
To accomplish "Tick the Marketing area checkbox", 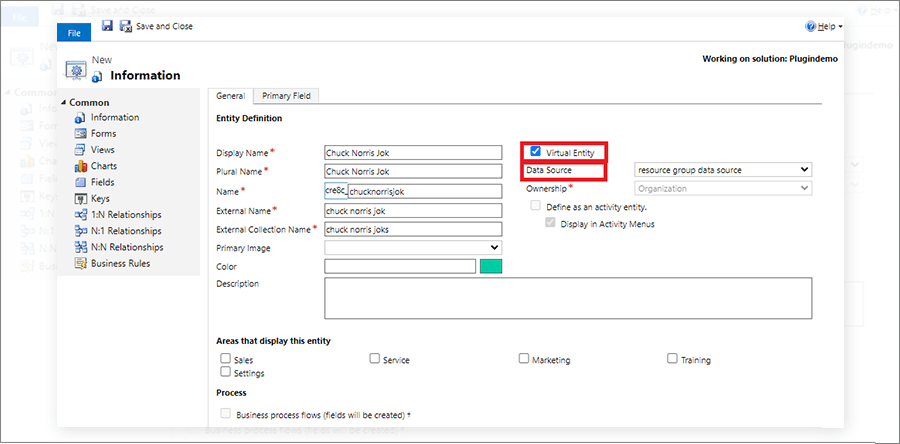I will [x=524, y=358].
